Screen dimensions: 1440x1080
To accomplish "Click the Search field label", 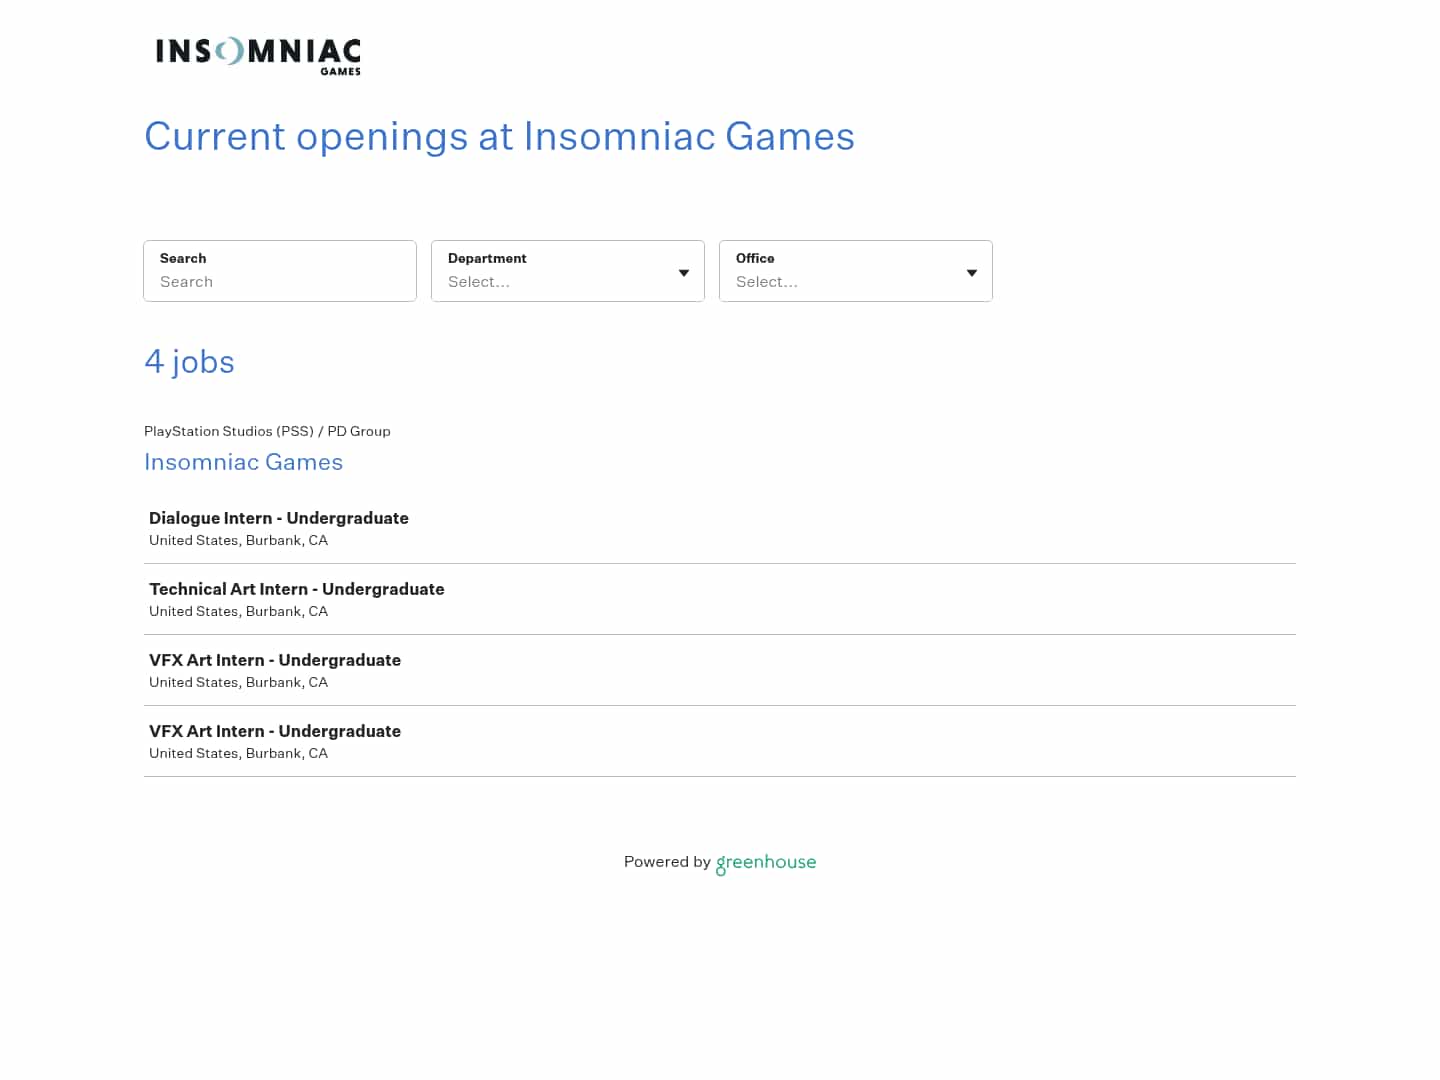I will pyautogui.click(x=183, y=258).
